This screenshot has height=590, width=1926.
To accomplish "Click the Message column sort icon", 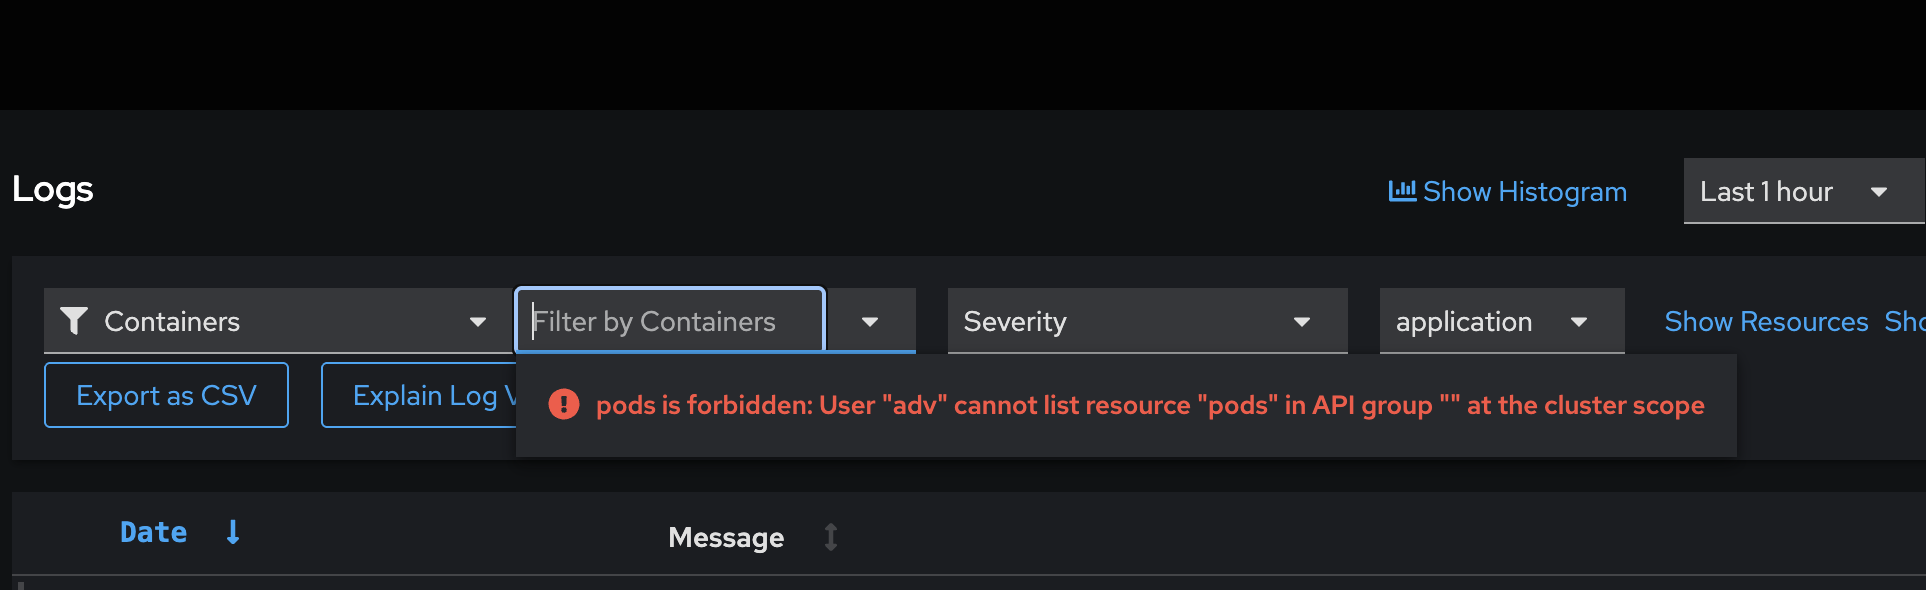I will (x=830, y=537).
